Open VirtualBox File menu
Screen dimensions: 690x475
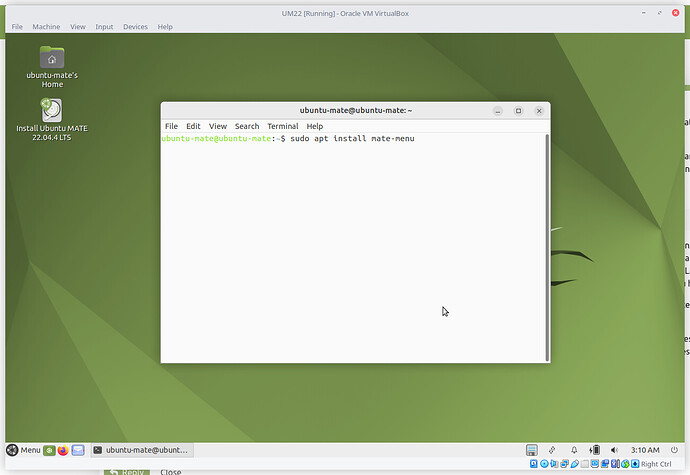click(17, 27)
